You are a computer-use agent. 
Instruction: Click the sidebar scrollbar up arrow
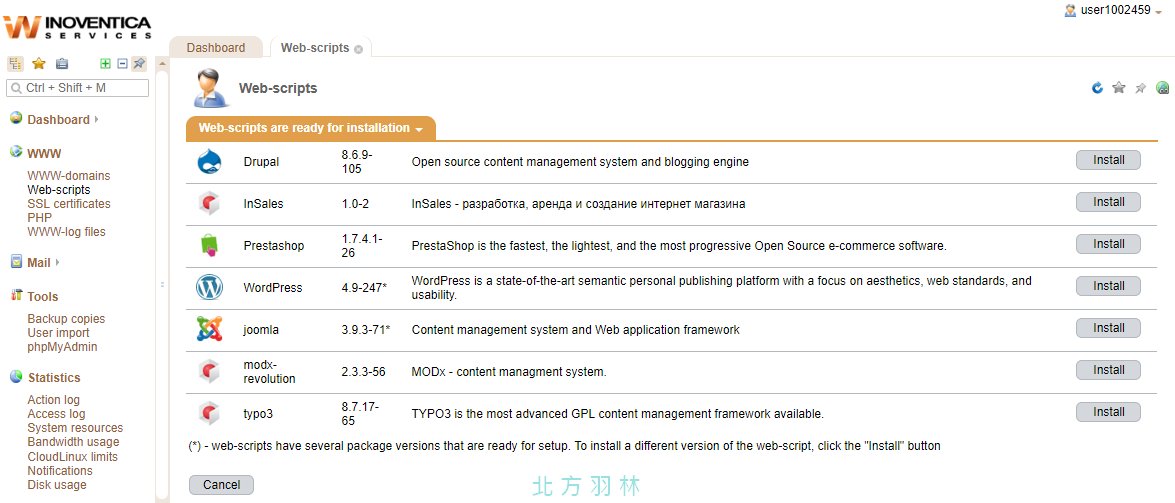click(x=161, y=64)
